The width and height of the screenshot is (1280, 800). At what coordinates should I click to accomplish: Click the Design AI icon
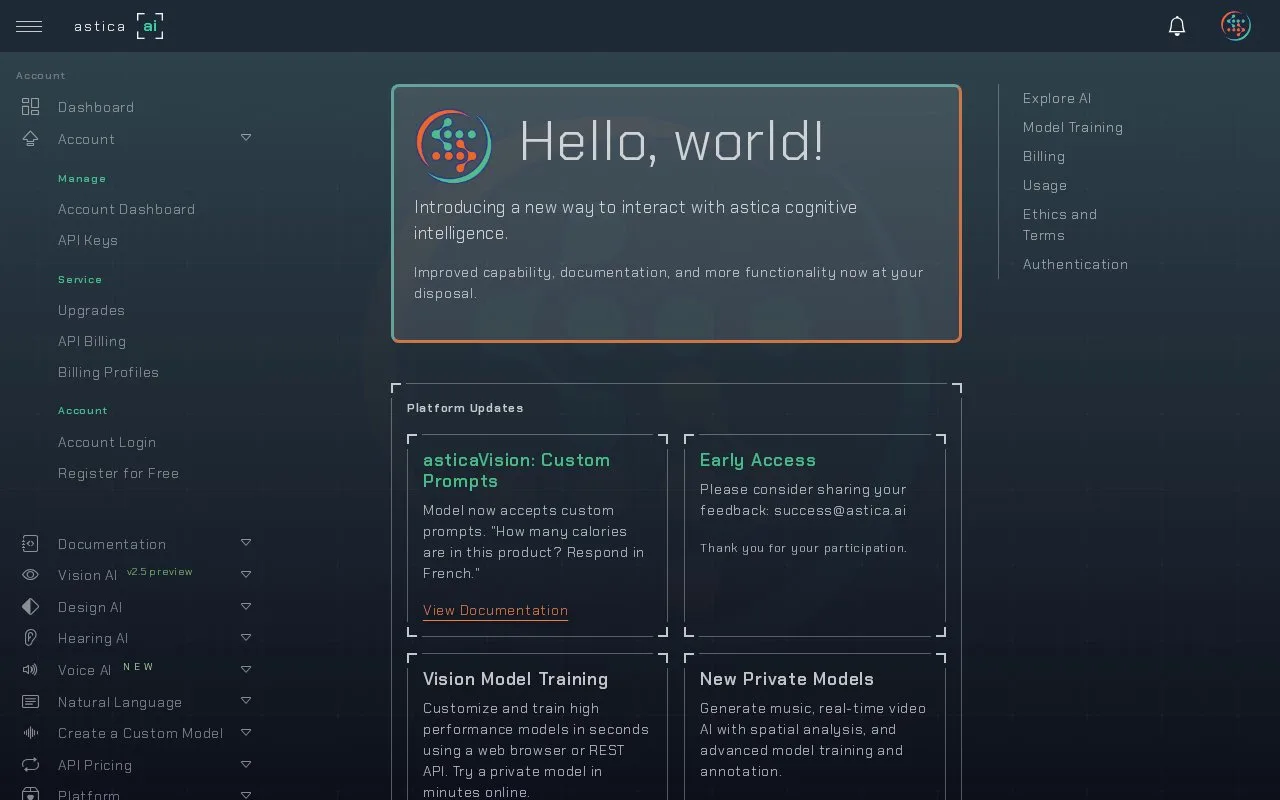click(x=30, y=607)
